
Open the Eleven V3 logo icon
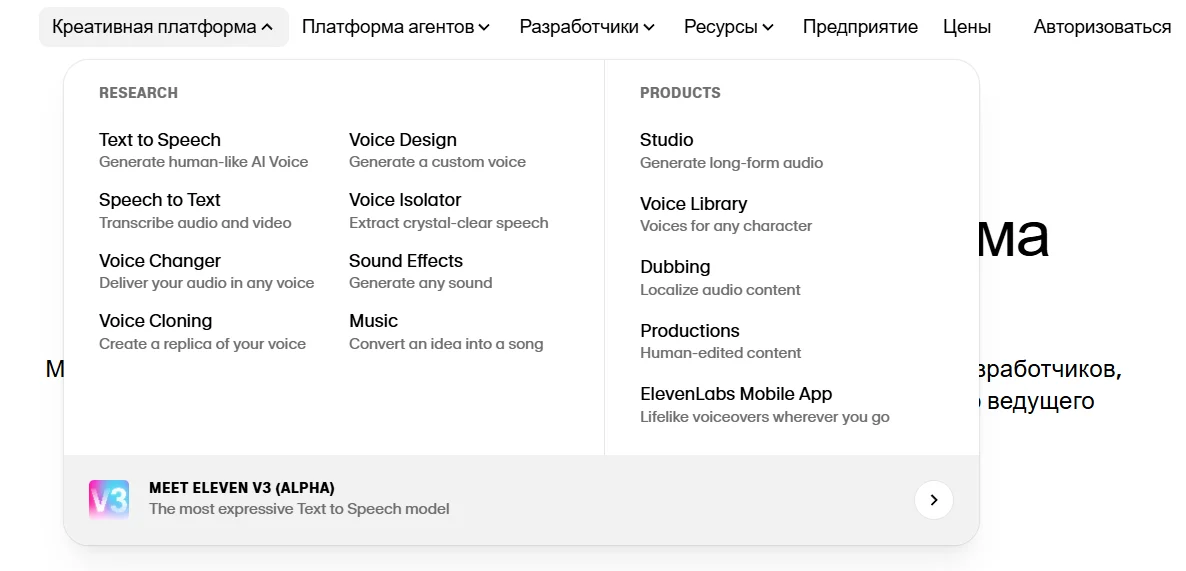109,499
